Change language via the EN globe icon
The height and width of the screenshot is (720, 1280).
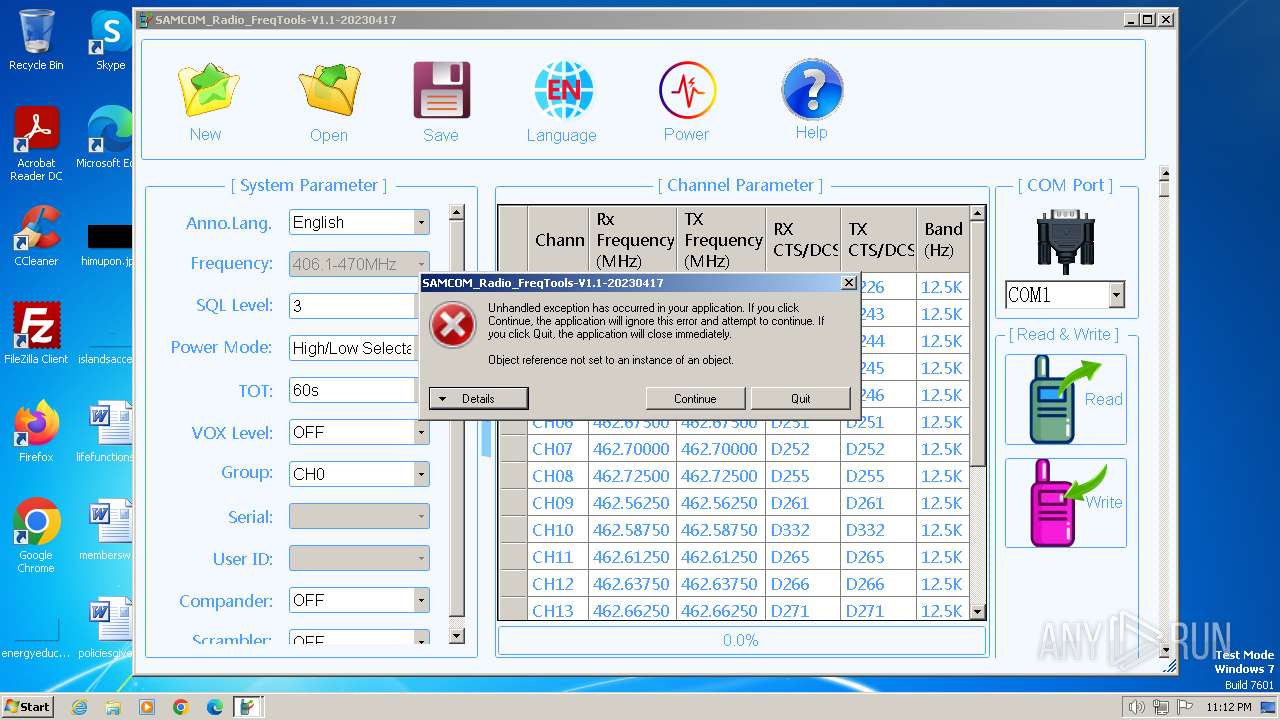563,91
